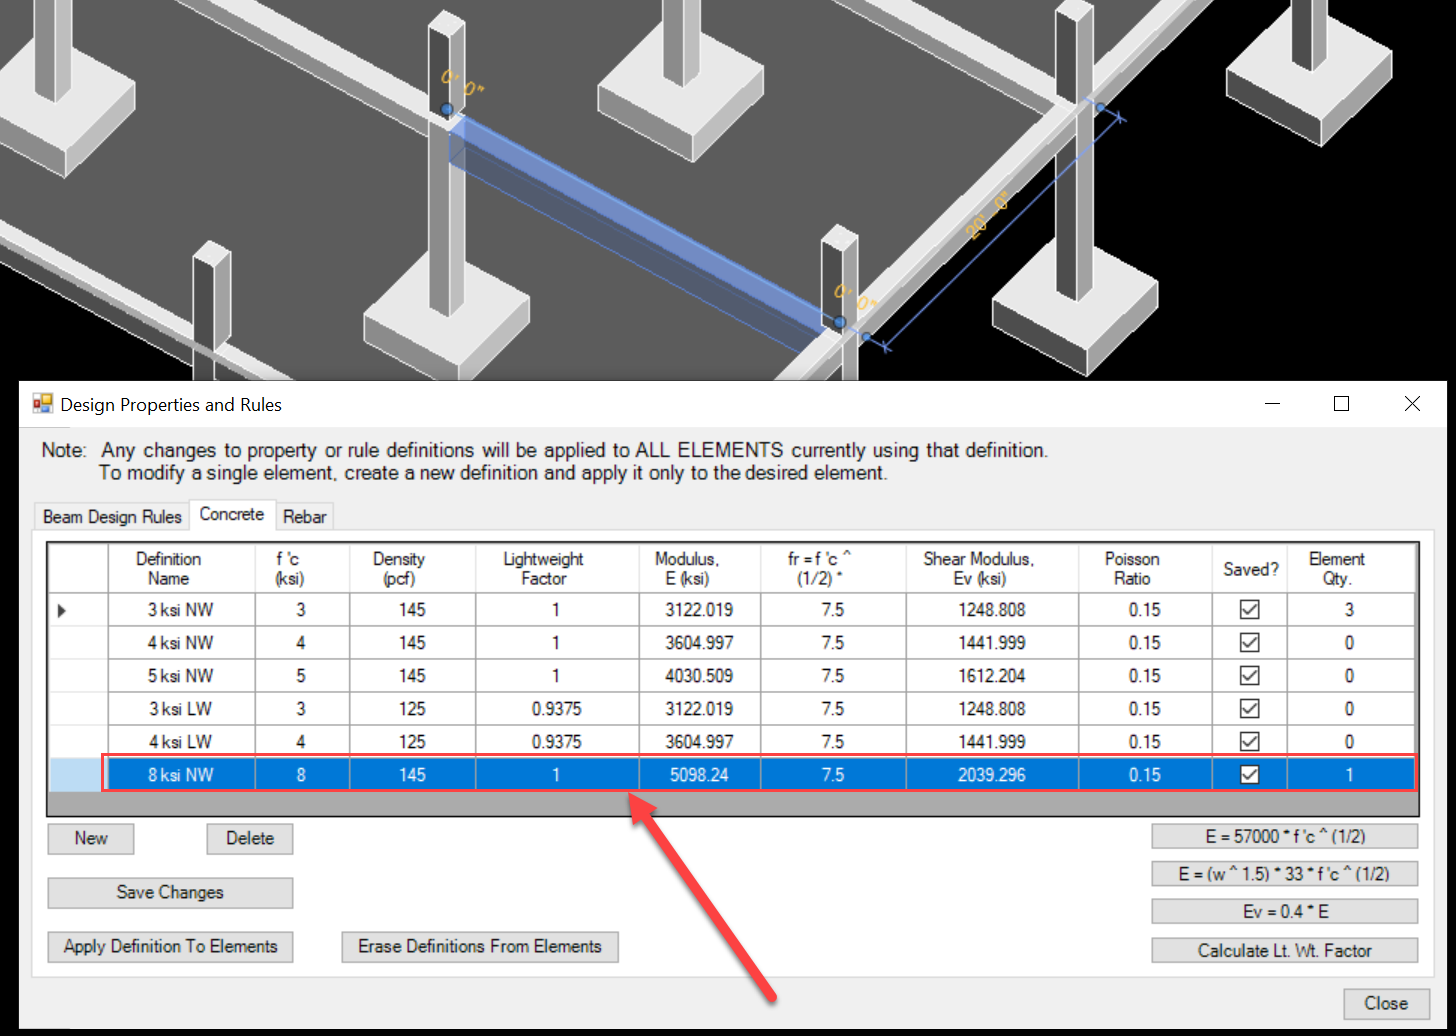Click the 5098.24 modulus cell

700,775
